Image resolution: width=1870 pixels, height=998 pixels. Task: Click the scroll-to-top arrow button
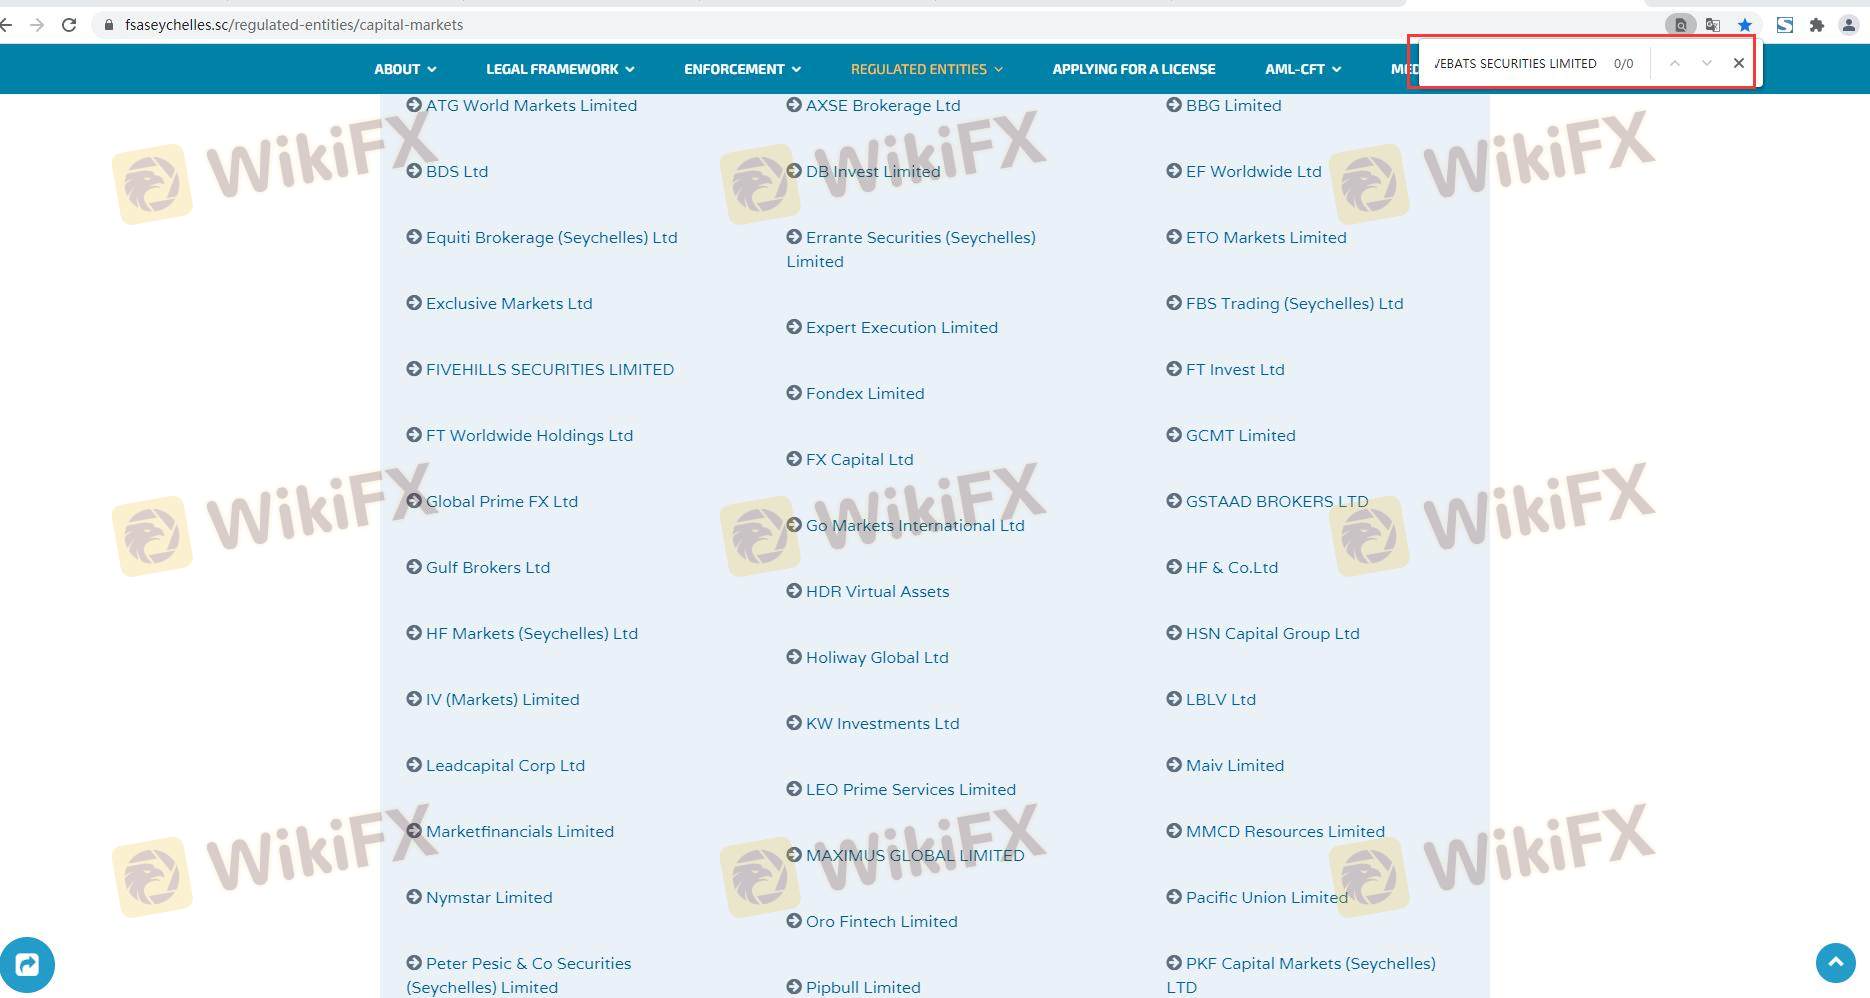[1835, 963]
